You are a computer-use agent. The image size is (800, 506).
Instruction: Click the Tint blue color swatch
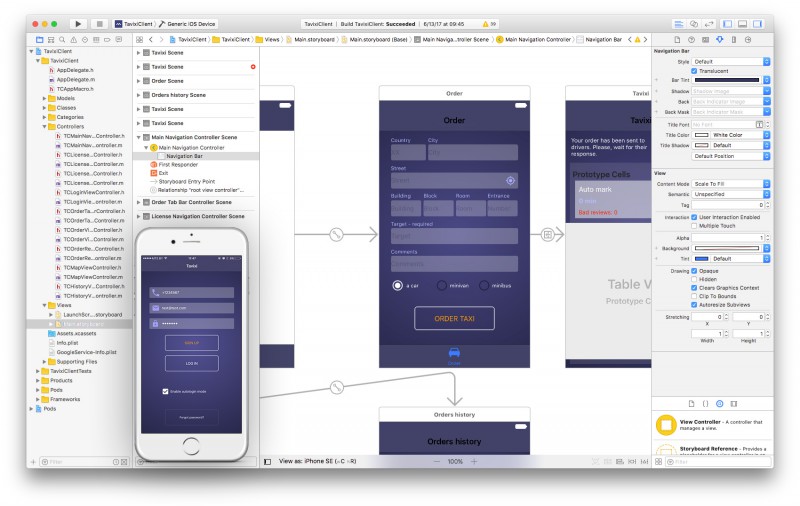(702, 259)
